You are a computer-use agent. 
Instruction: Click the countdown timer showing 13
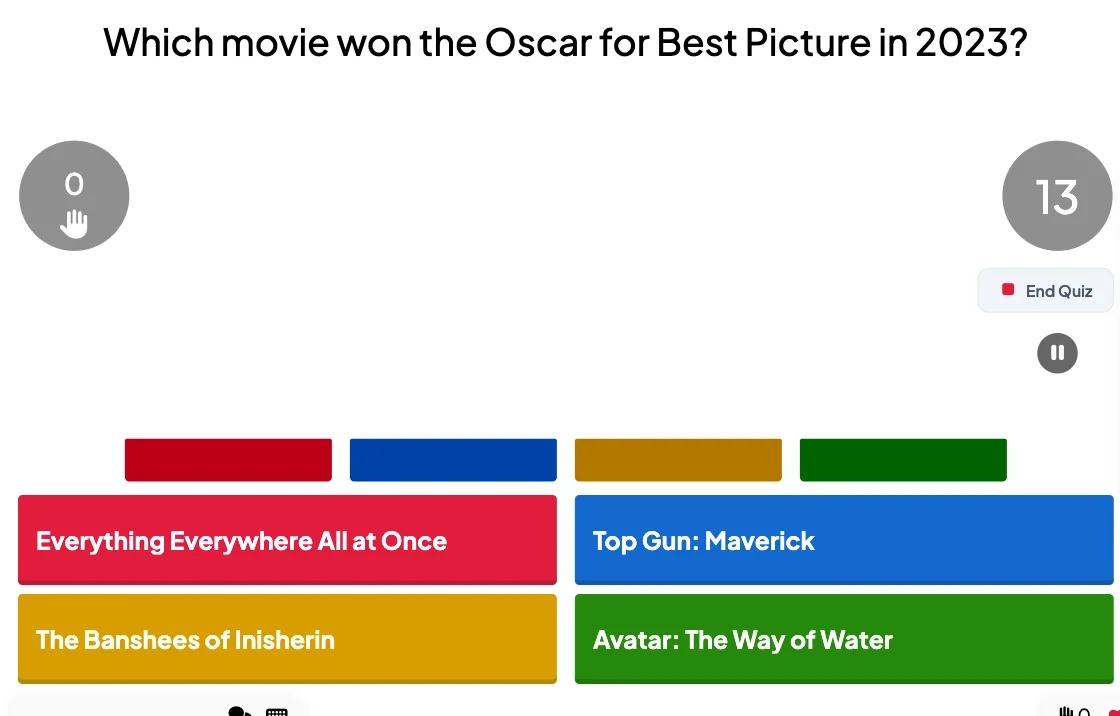tap(1057, 196)
